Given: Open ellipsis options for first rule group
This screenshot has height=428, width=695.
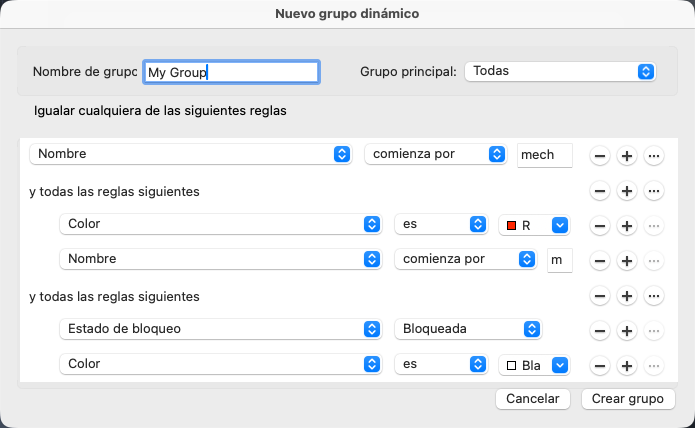Looking at the screenshot, I should pyautogui.click(x=654, y=191).
